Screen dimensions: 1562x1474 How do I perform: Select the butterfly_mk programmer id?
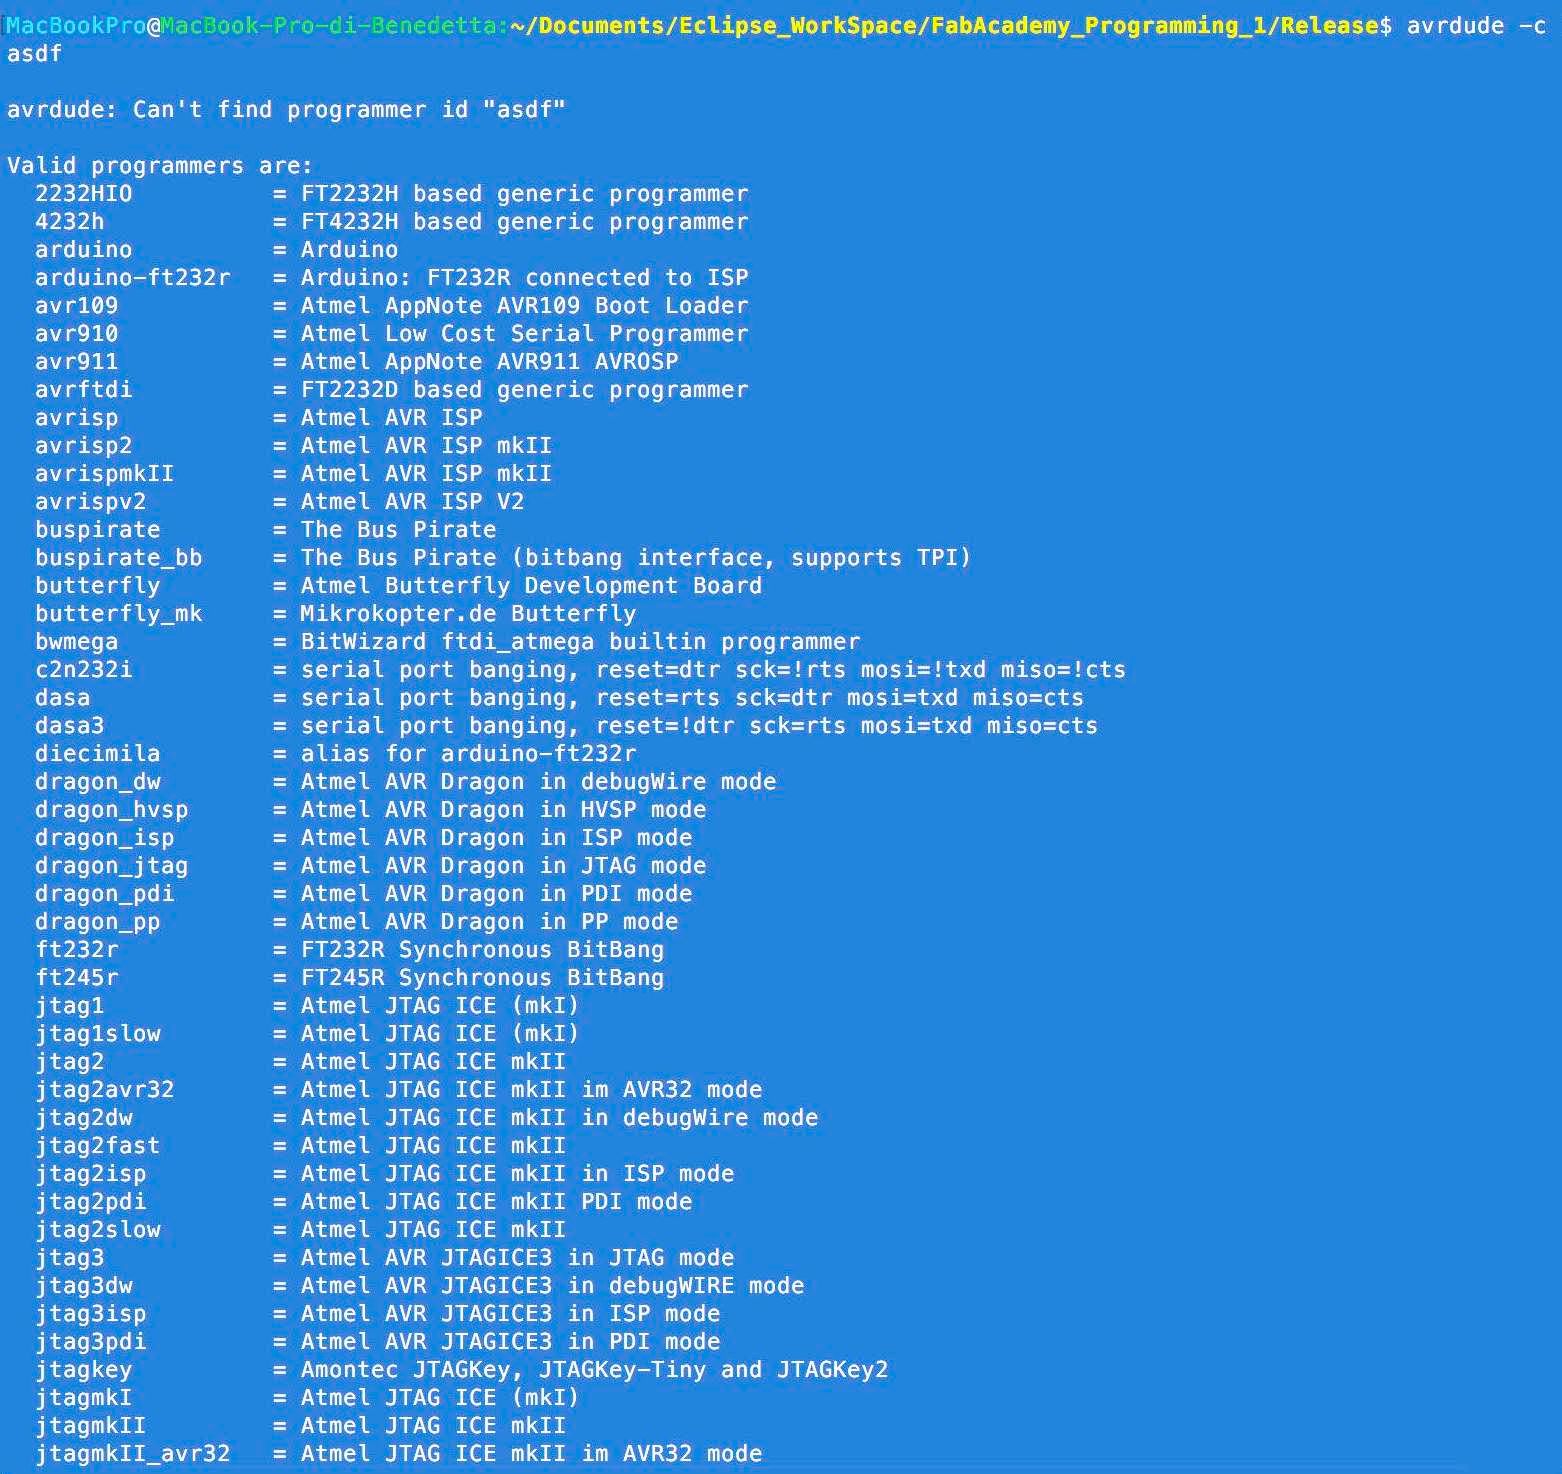click(x=118, y=614)
